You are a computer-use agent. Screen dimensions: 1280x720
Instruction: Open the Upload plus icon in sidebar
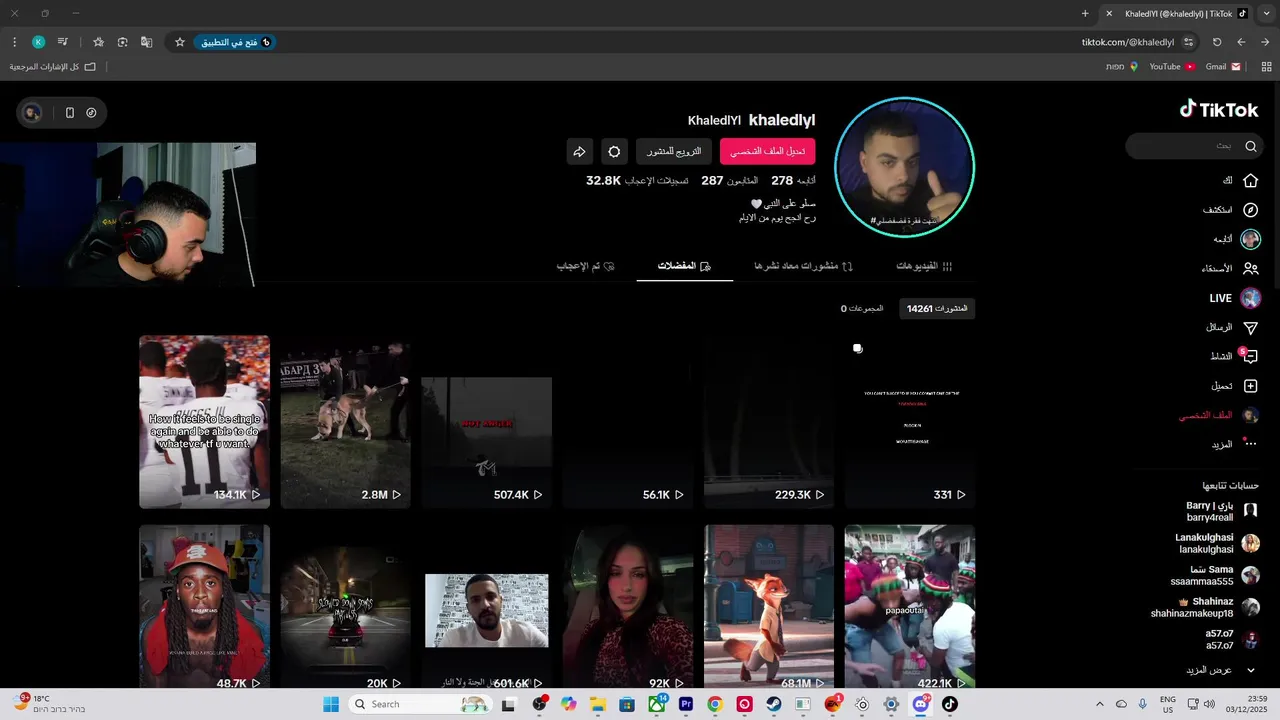click(1250, 386)
